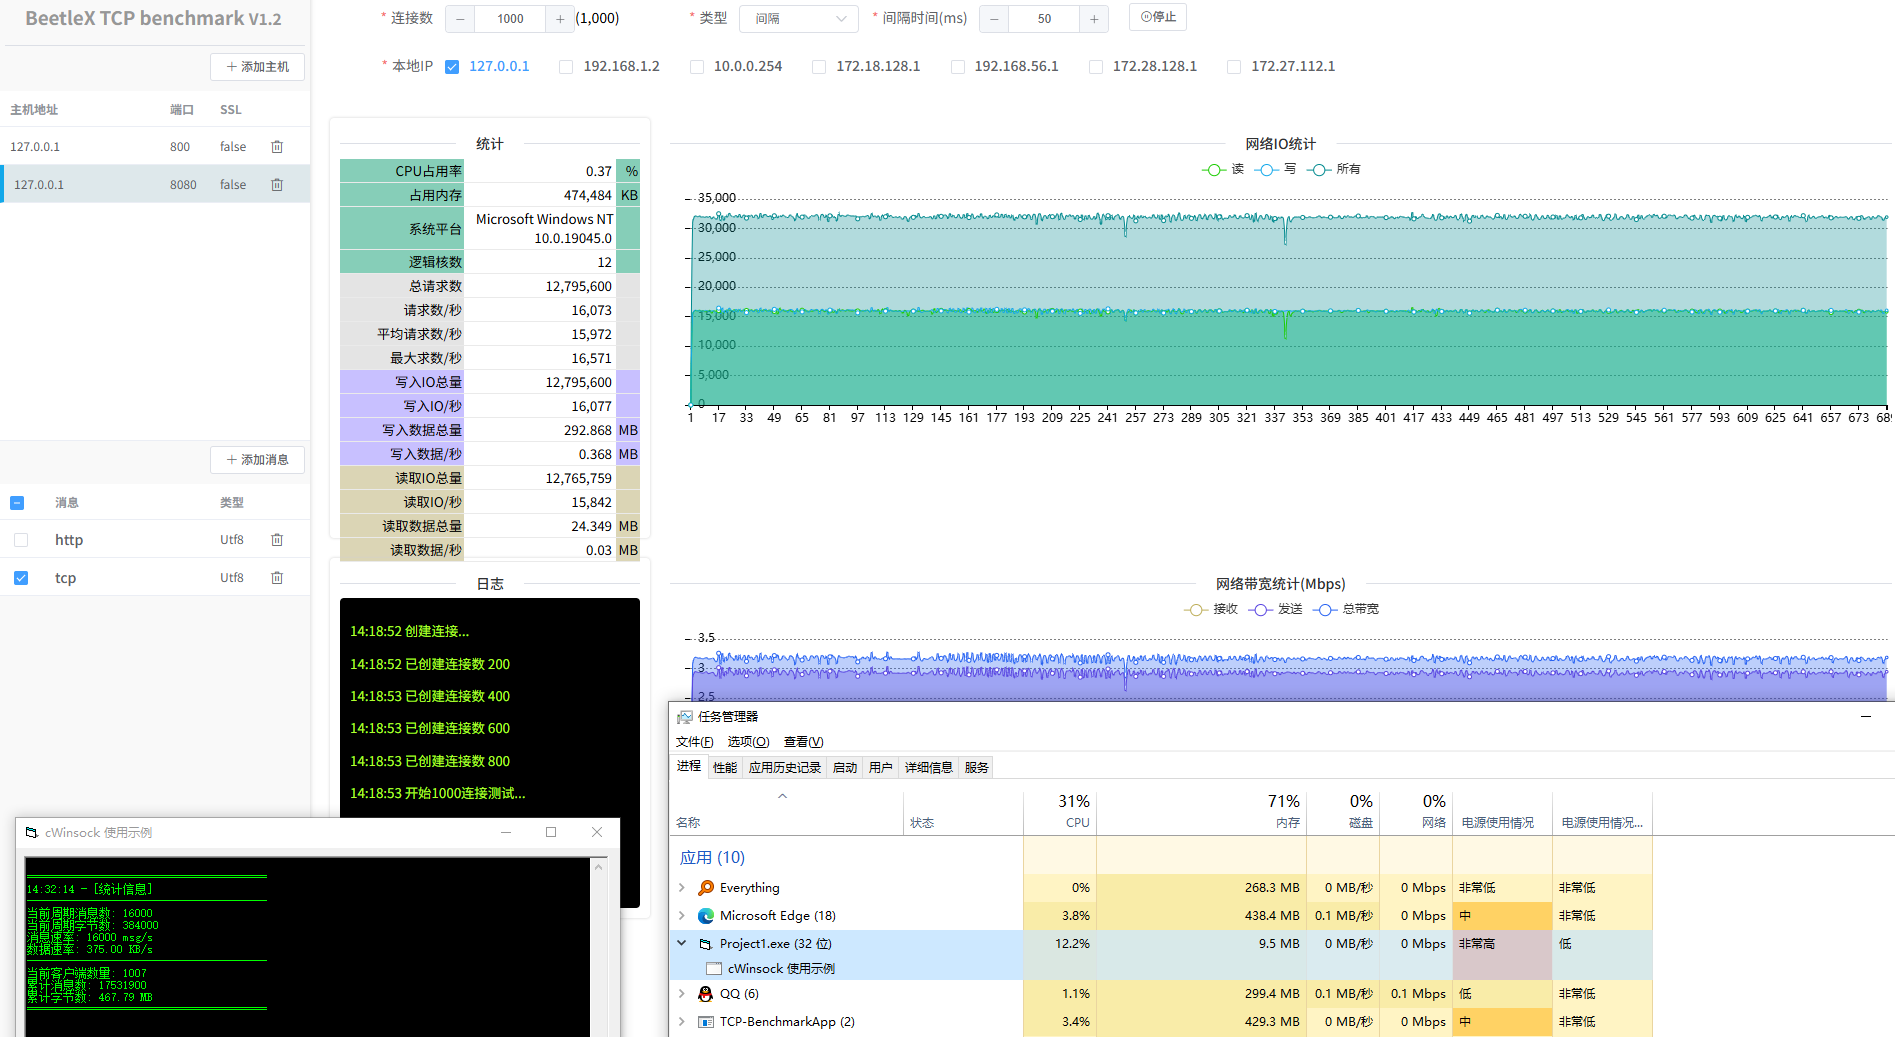Image resolution: width=1895 pixels, height=1037 pixels.
Task: Click the QQ penguin icon in process list
Action: [x=706, y=994]
